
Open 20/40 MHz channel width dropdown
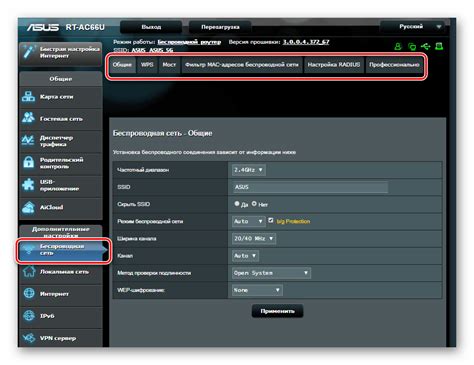[x=254, y=238]
